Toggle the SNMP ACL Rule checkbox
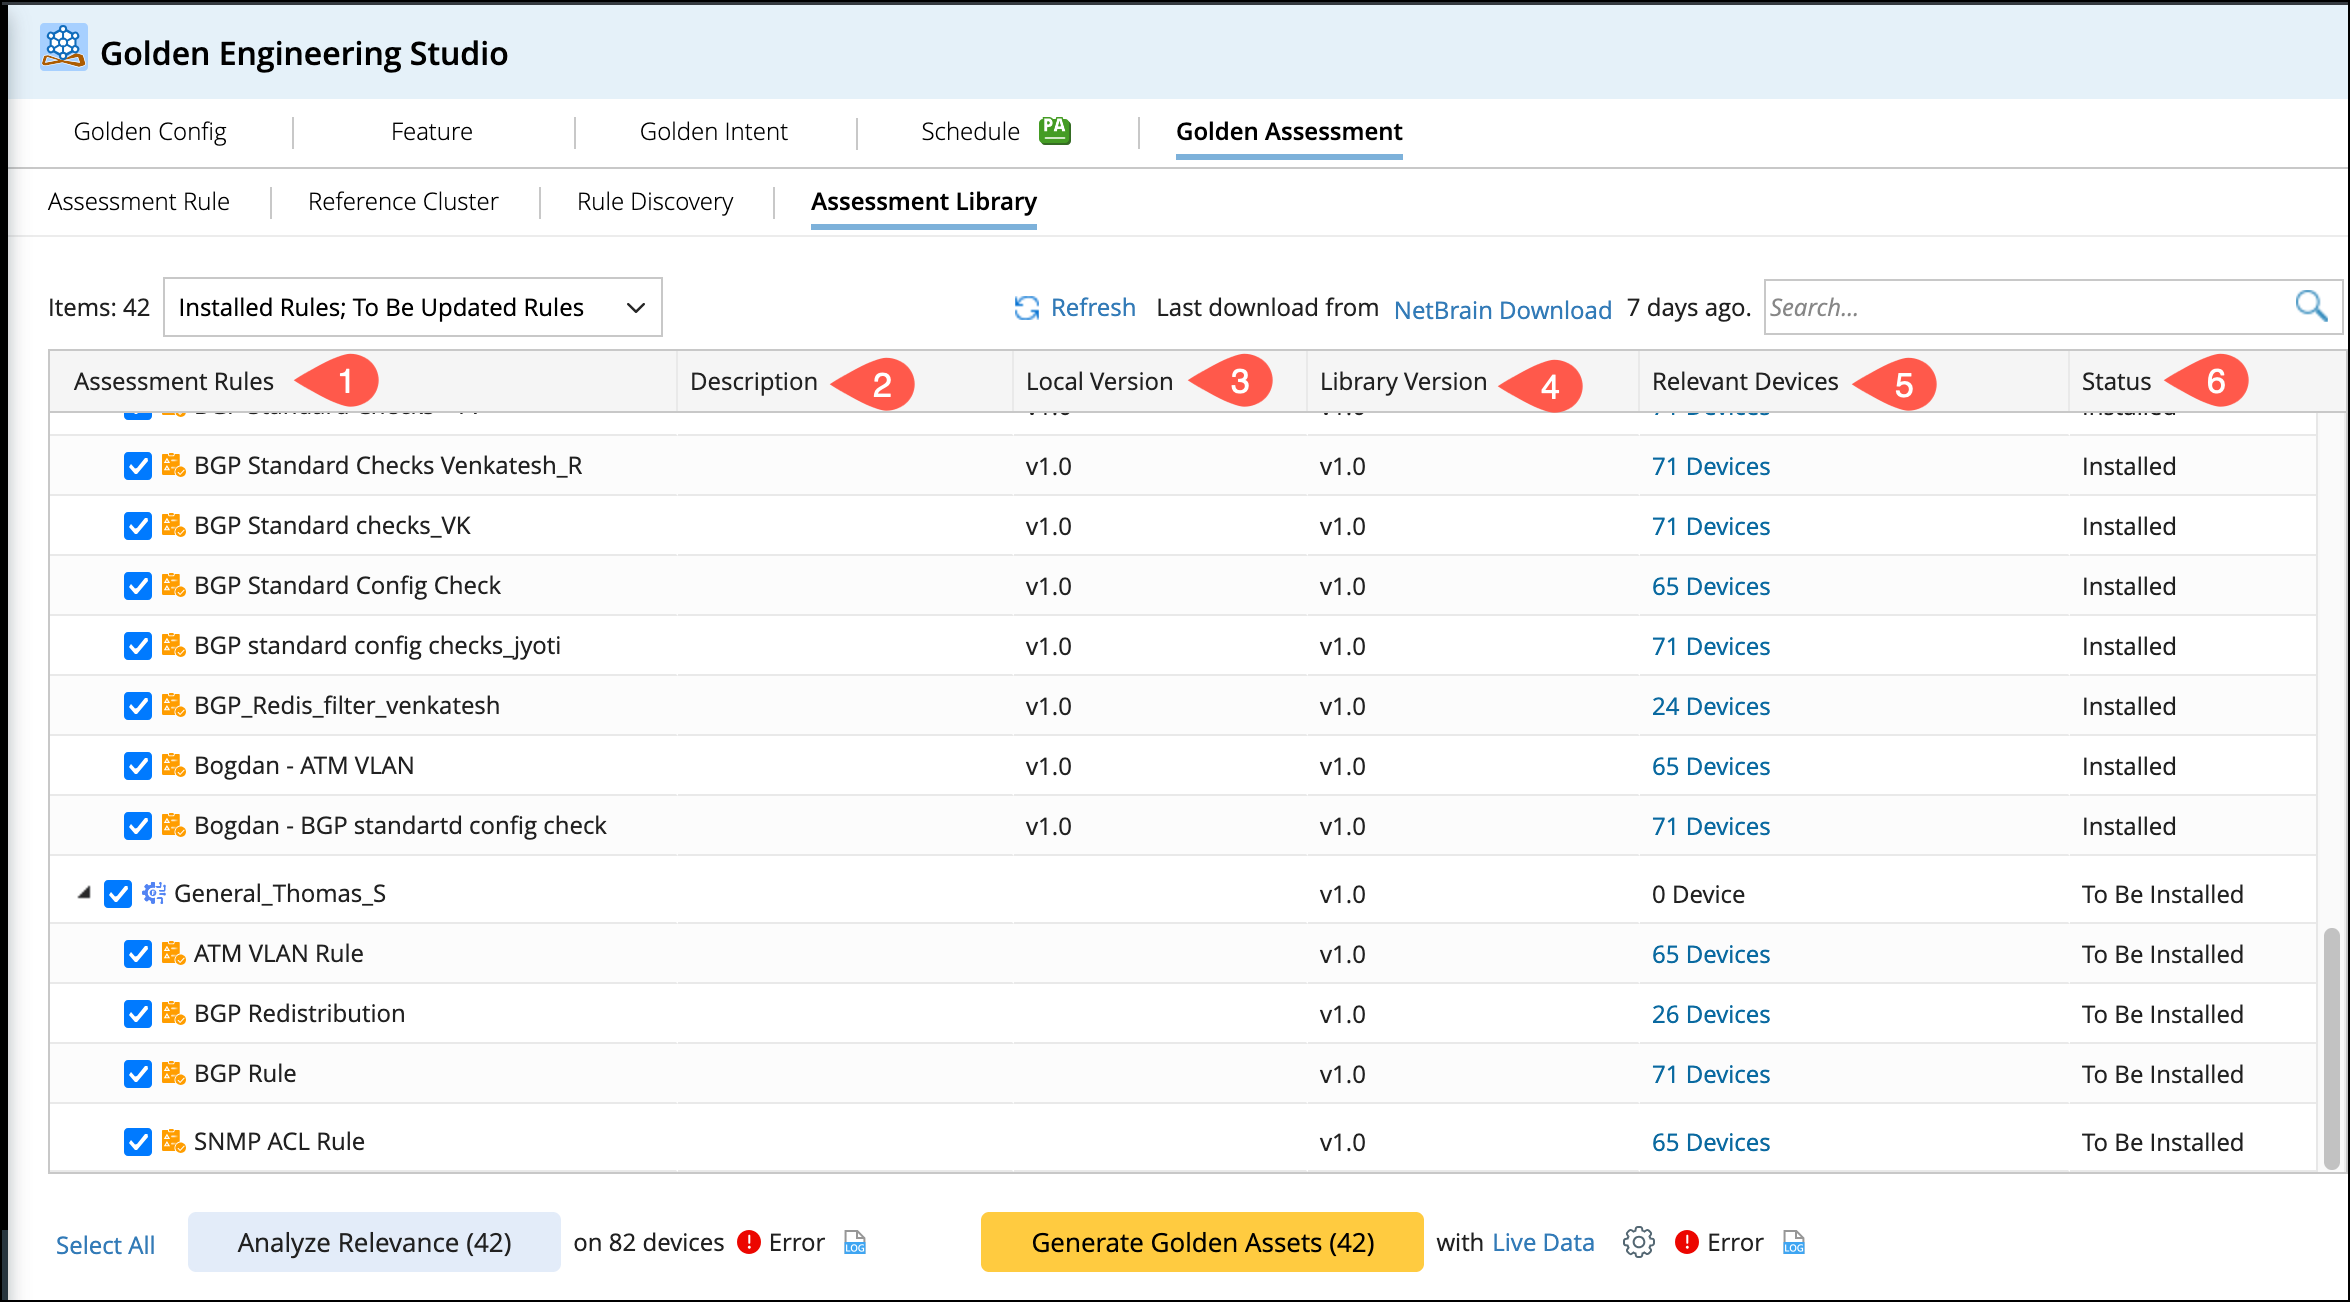The height and width of the screenshot is (1302, 2350). (x=138, y=1142)
